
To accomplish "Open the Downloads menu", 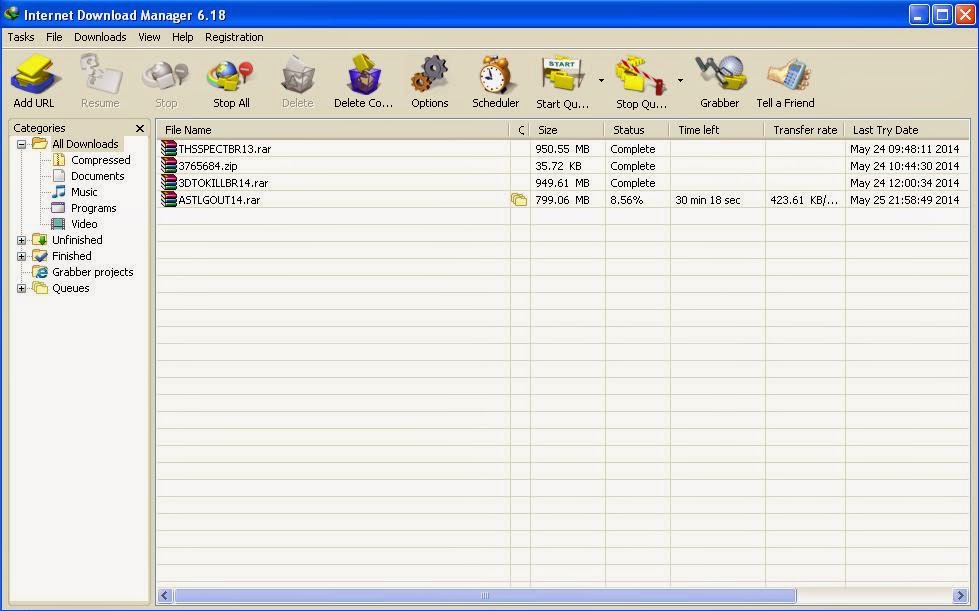I will coord(100,37).
